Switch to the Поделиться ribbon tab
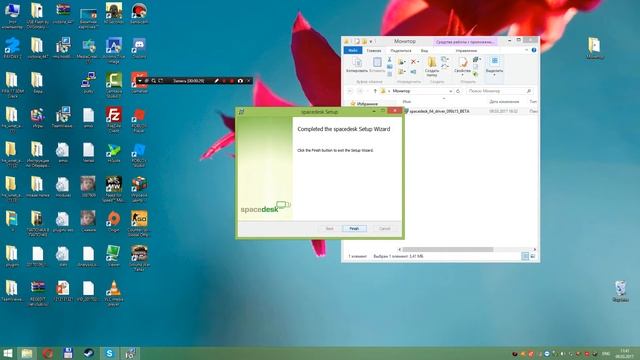Viewport: 640px width, 360px height. point(401,51)
